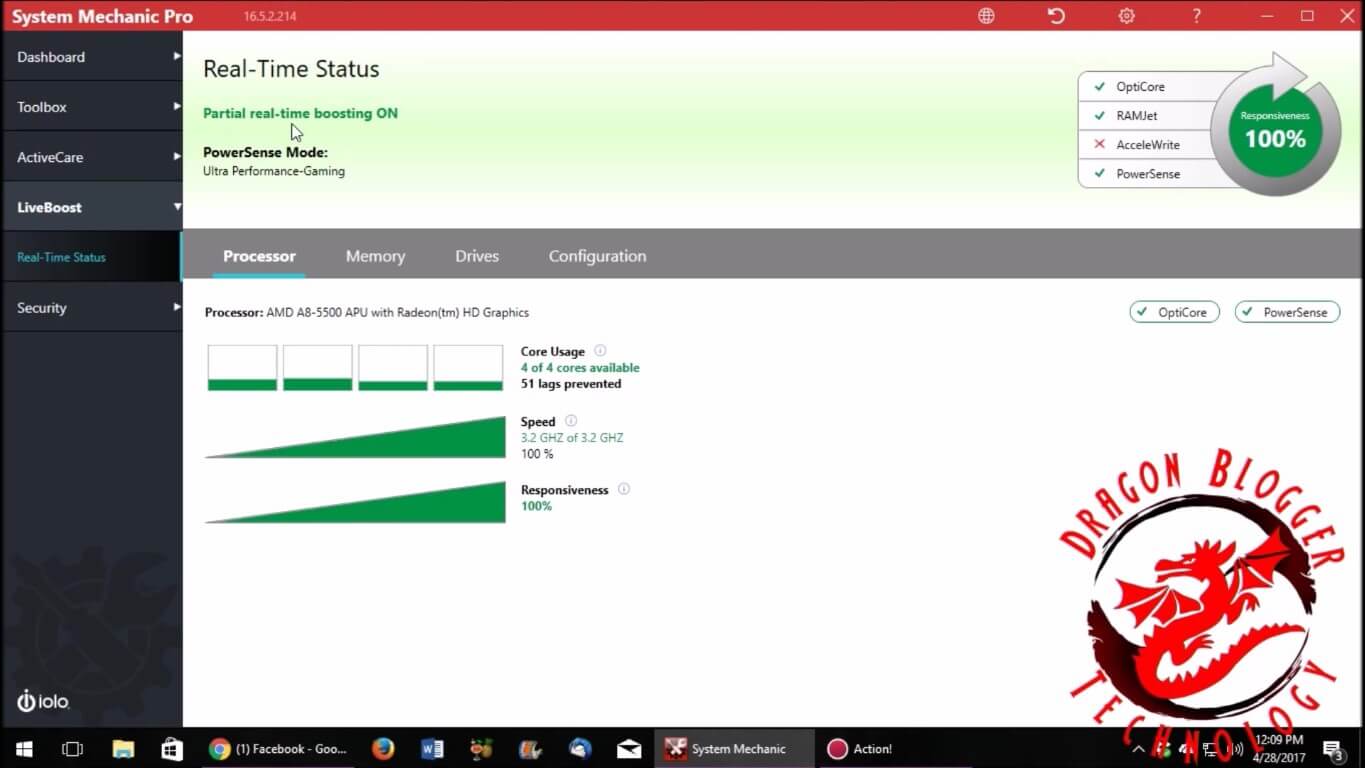Click the globe icon in title bar
Viewport: 1365px width, 768px height.
tap(986, 16)
